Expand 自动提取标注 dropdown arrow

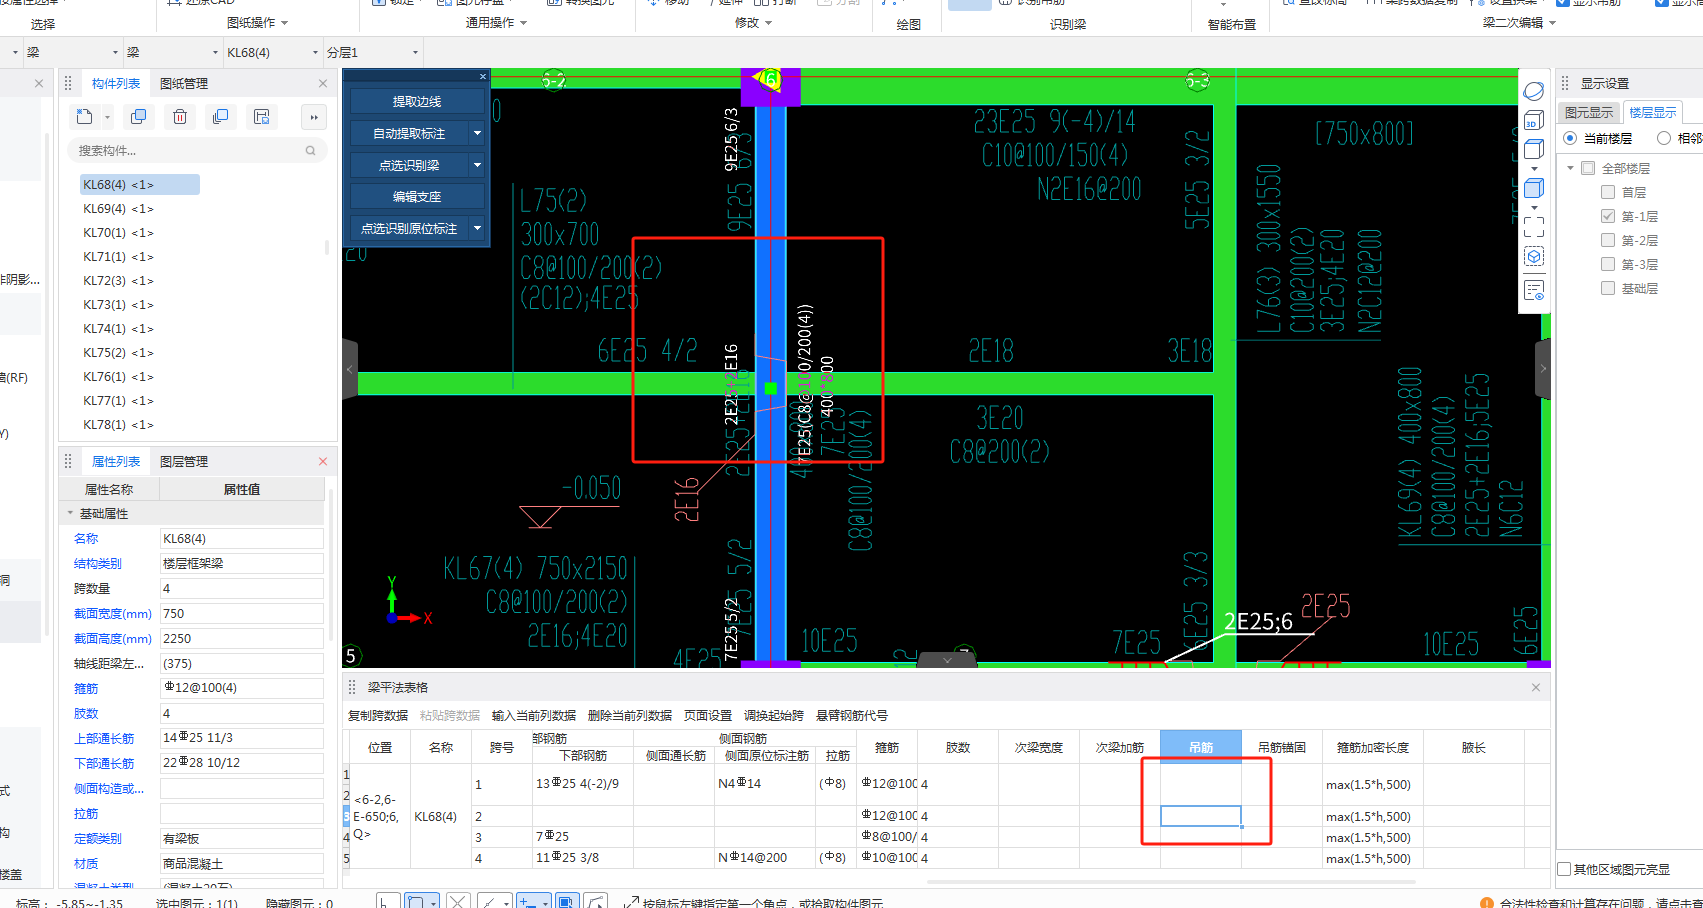[x=477, y=133]
